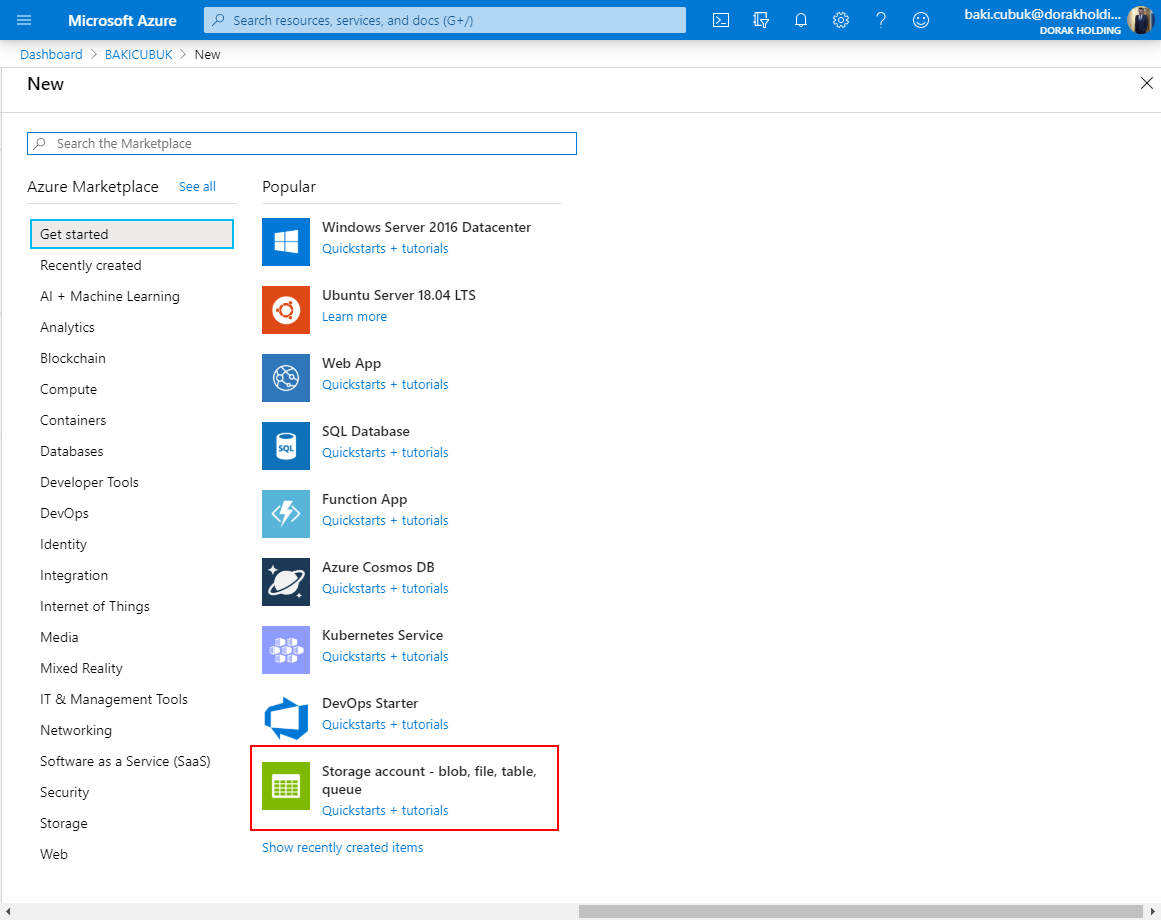Screen dimensions: 1161x920
Task: Open Windows Server Quickstarts + tutorials link
Action: tap(385, 249)
